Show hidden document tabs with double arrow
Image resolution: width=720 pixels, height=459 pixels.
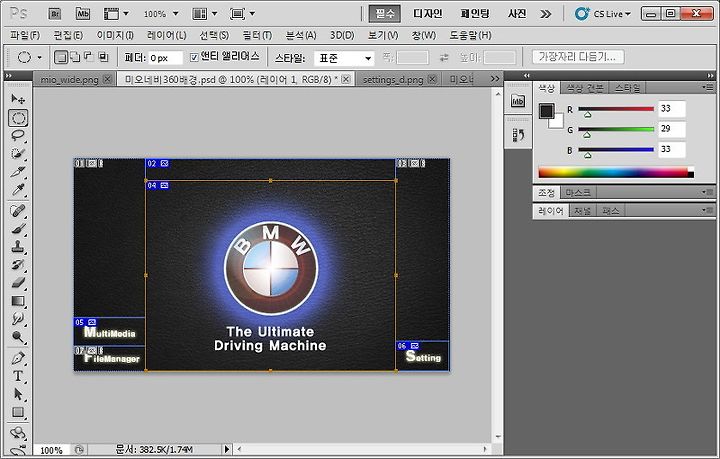(x=495, y=79)
